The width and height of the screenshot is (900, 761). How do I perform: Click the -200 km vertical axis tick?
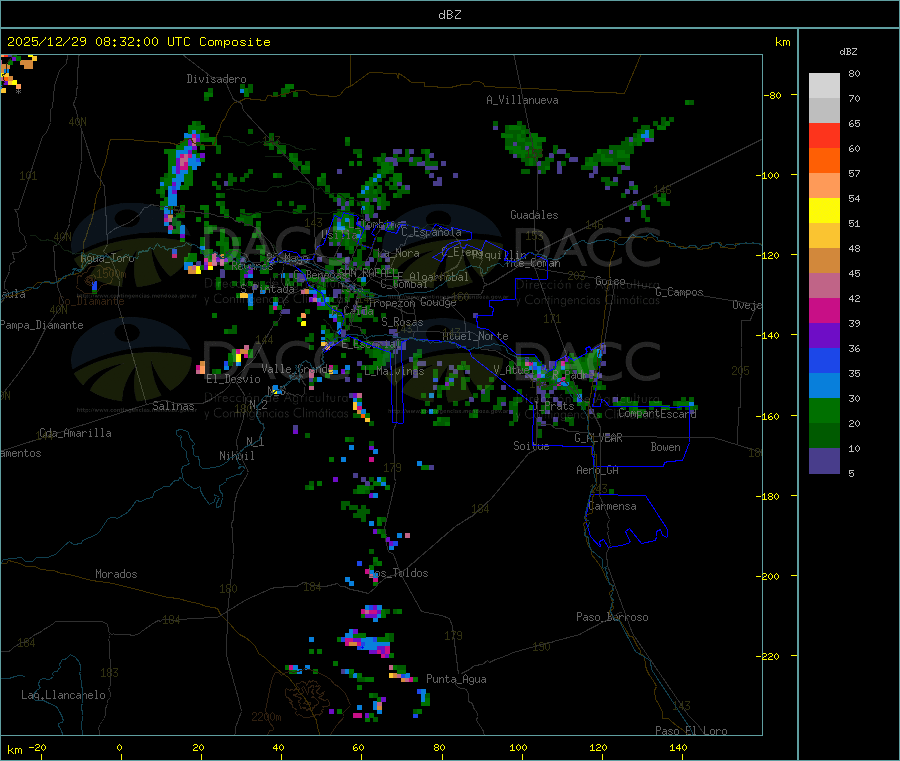coord(768,576)
